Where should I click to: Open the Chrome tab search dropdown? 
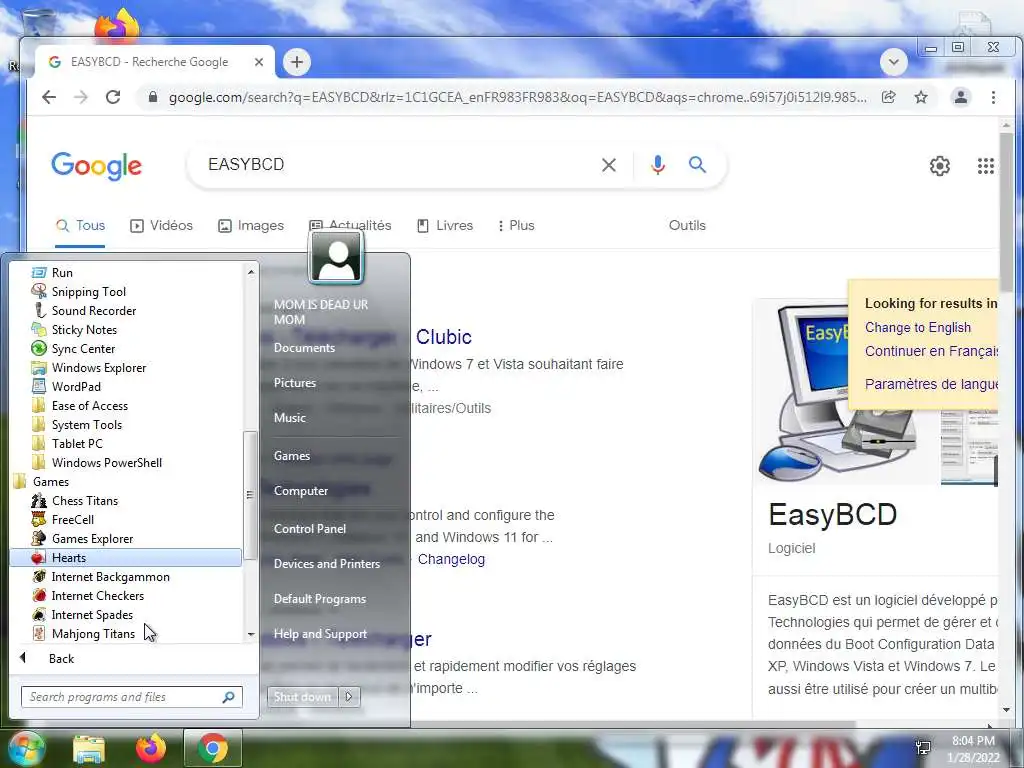(893, 62)
